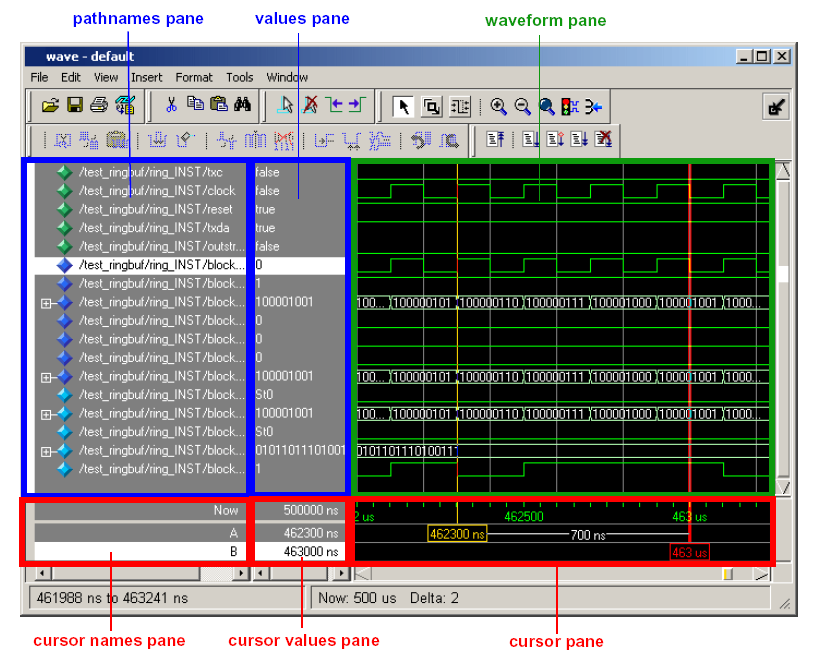
Task: Click the value 01011011101001 in values pane
Action: coord(300,450)
